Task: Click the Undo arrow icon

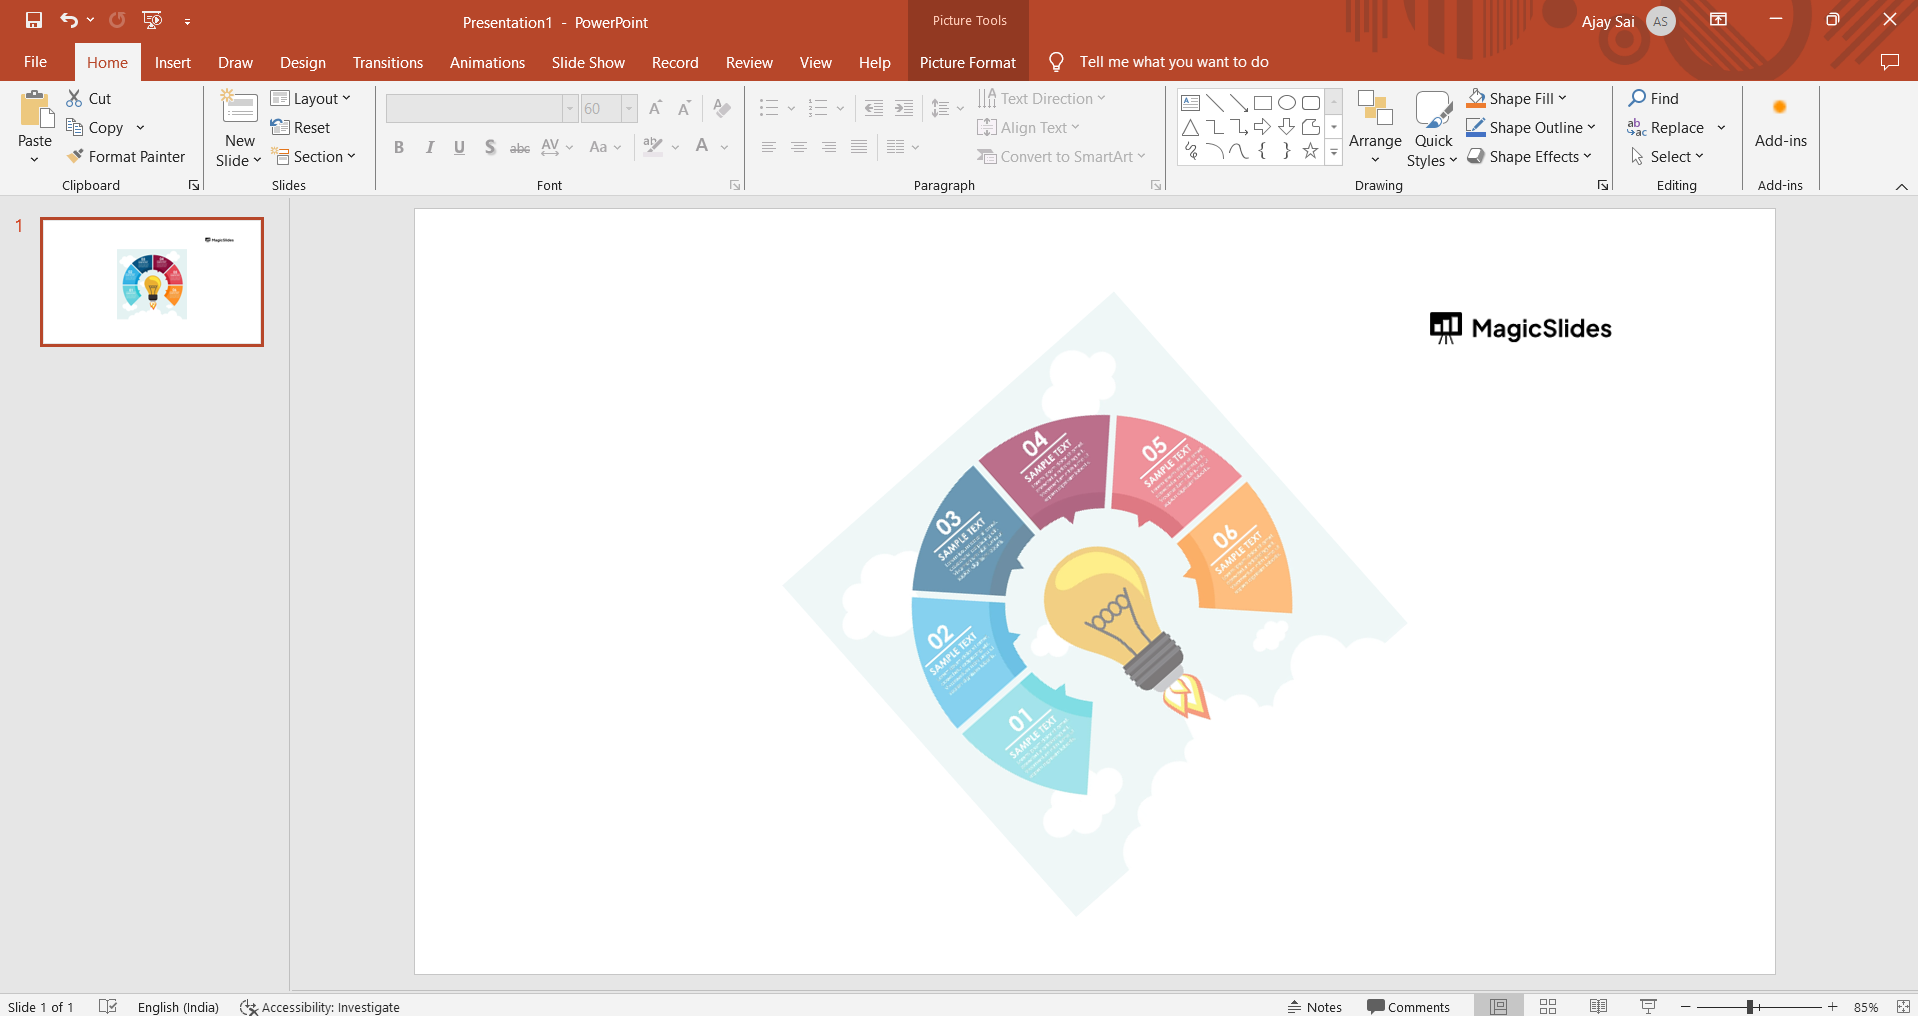Action: point(68,20)
